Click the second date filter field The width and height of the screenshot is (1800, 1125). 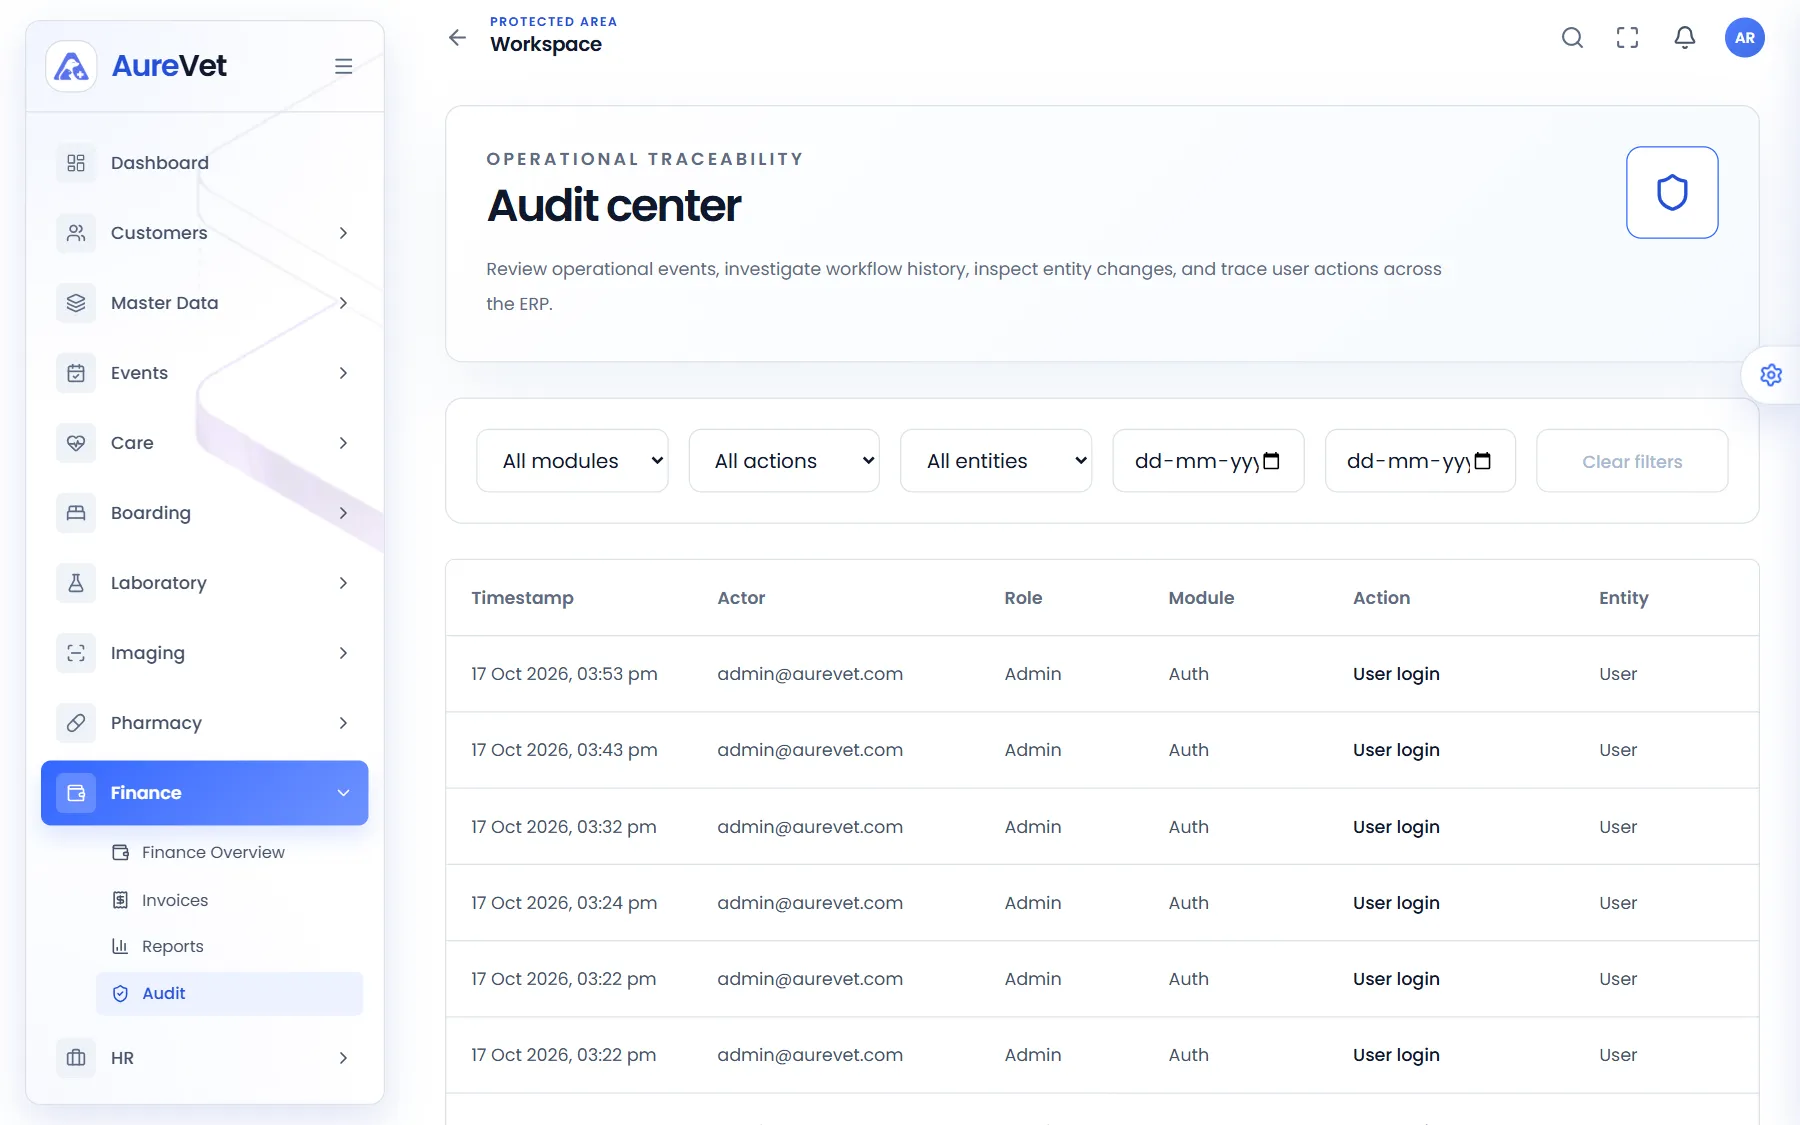tap(1420, 461)
